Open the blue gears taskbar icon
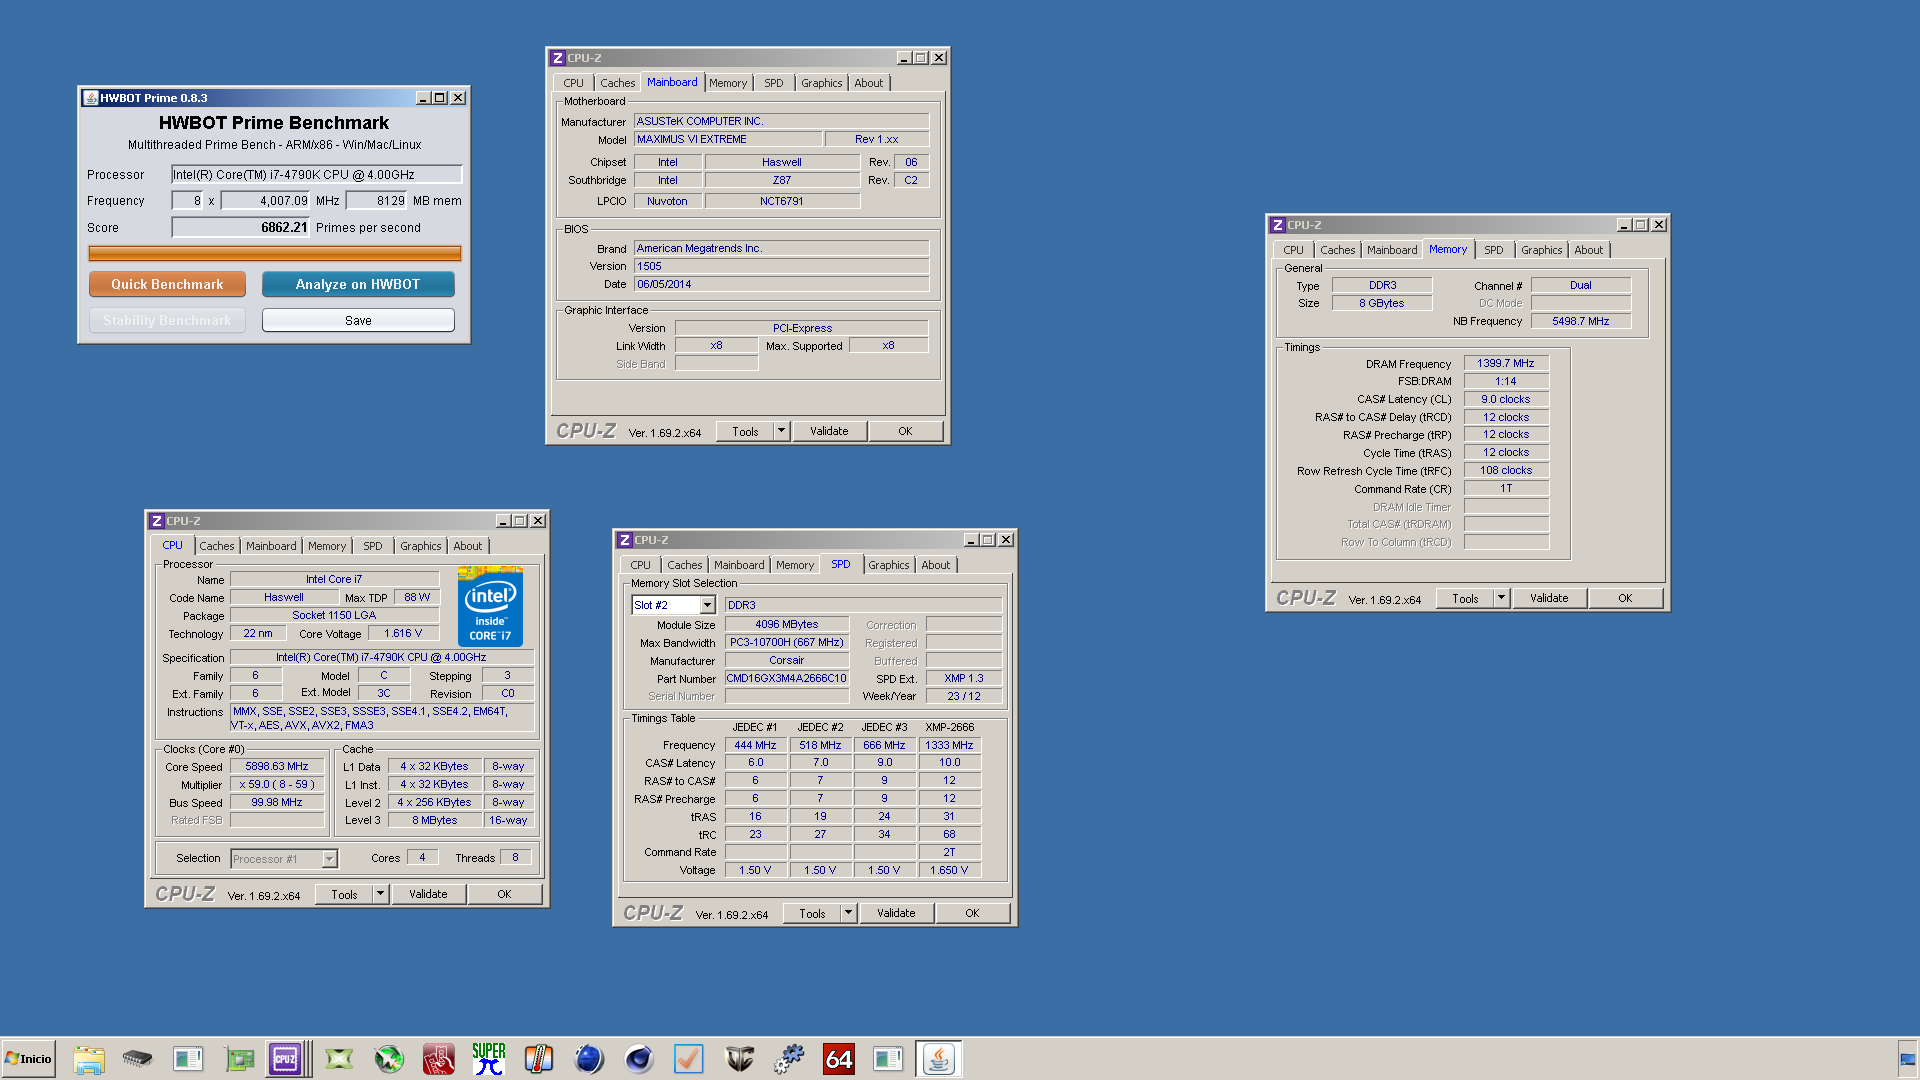Screen dimensions: 1920x1080 click(x=789, y=1059)
